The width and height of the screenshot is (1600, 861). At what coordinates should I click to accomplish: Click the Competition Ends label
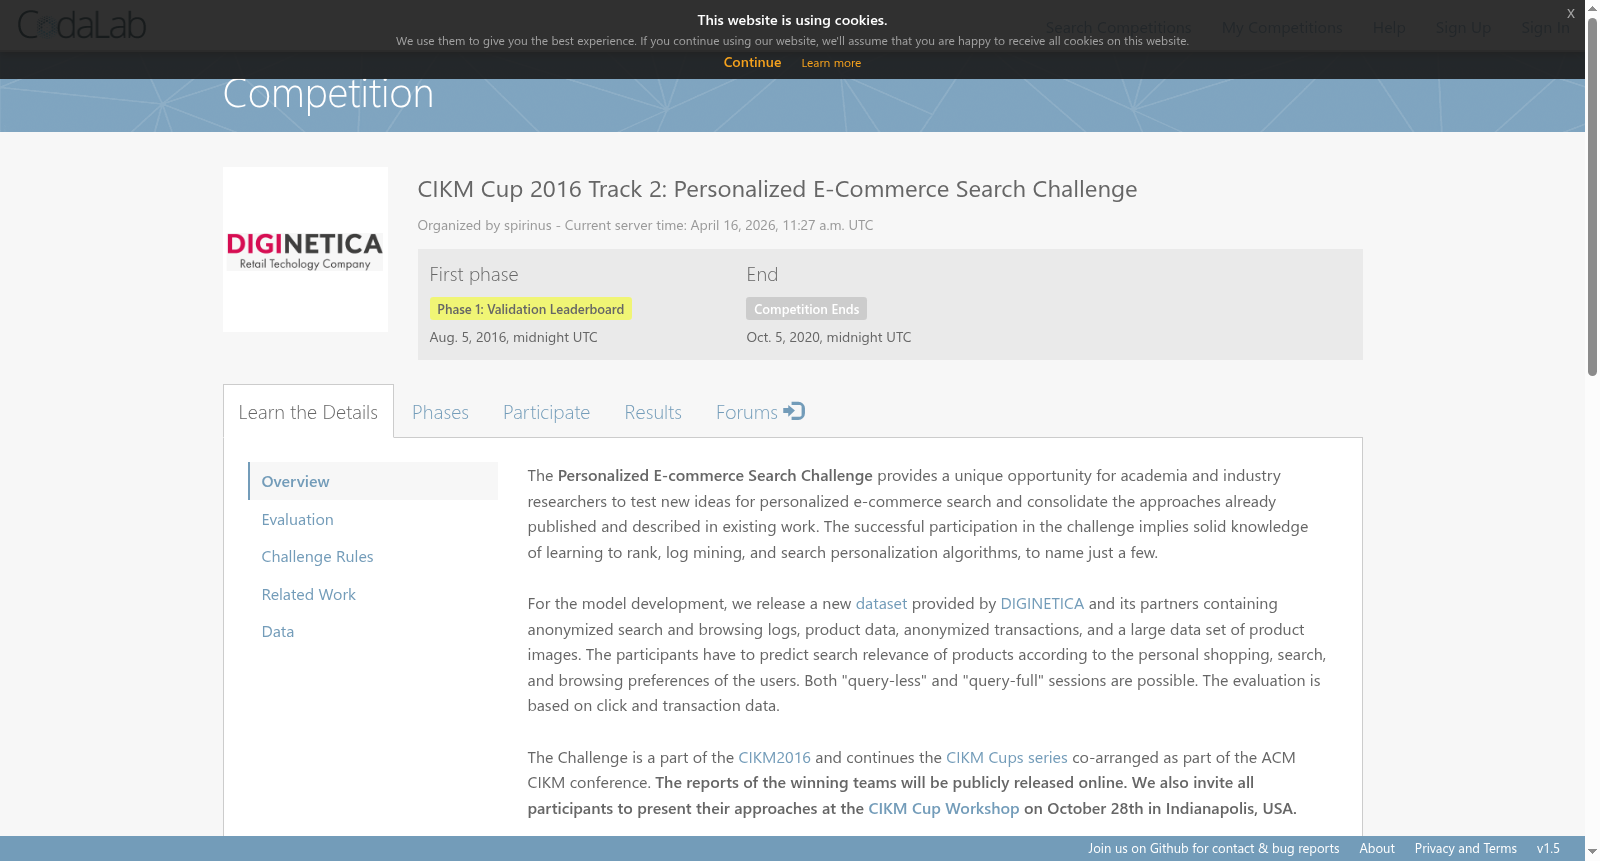click(806, 309)
